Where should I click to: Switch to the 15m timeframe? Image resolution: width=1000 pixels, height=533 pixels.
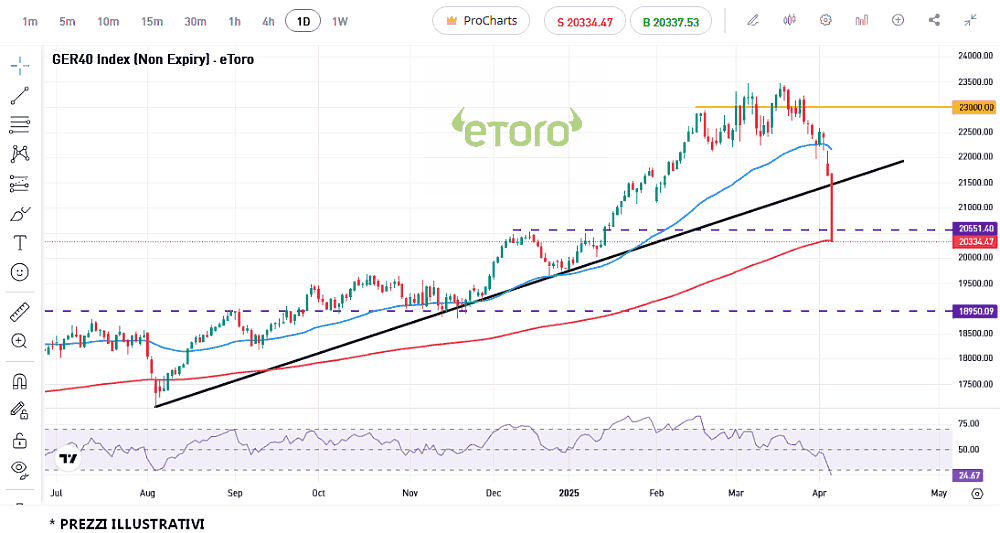click(152, 22)
